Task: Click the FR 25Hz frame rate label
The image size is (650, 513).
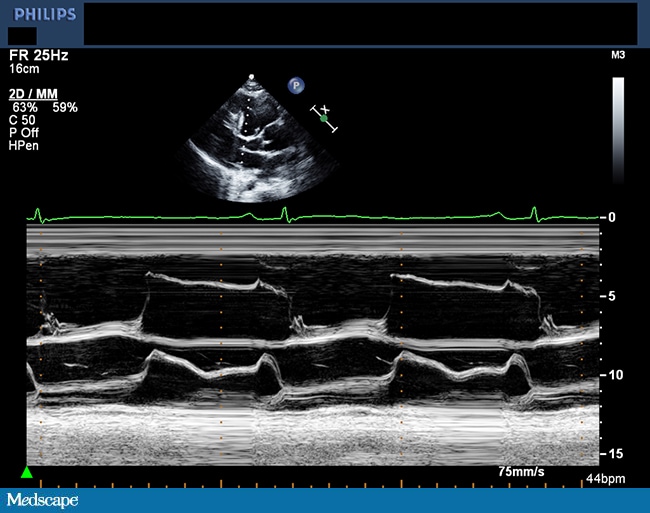Action: pos(36,57)
